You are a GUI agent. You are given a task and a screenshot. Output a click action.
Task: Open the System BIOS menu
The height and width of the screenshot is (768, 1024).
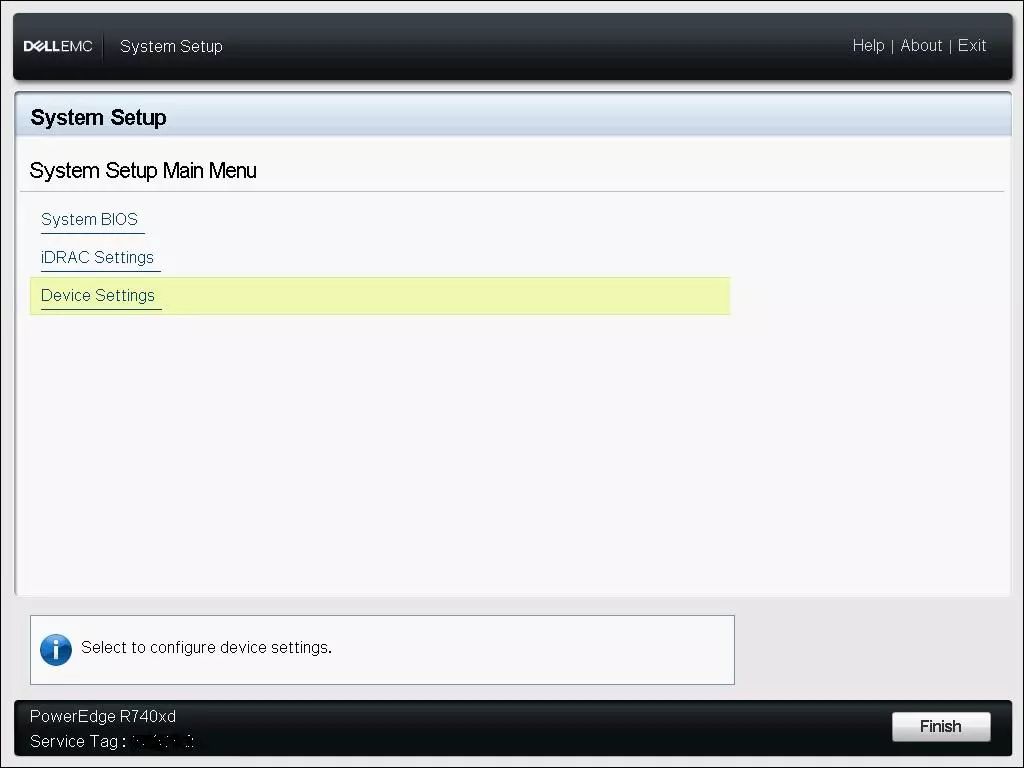coord(89,219)
